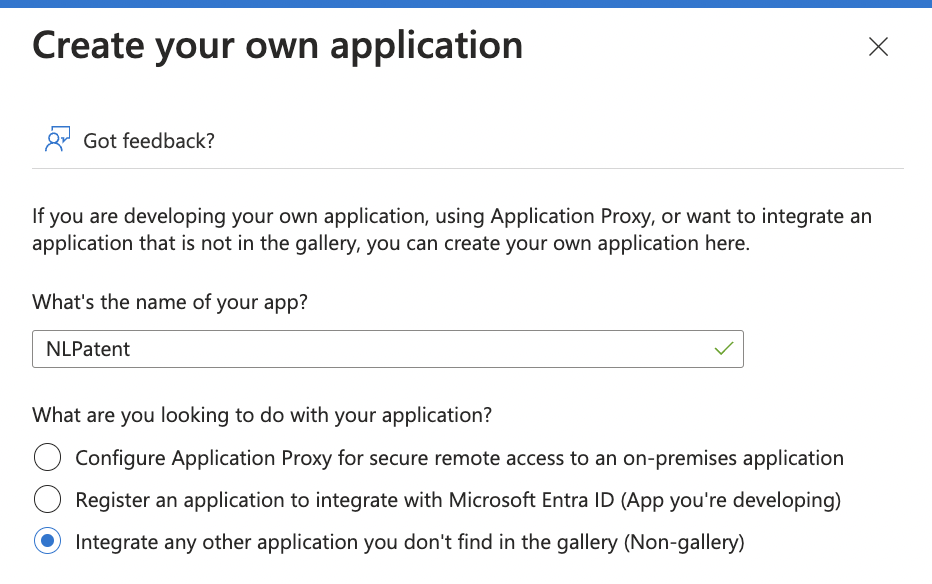Click the words App you're developing
Image resolution: width=932 pixels, height=584 pixels.
[731, 500]
